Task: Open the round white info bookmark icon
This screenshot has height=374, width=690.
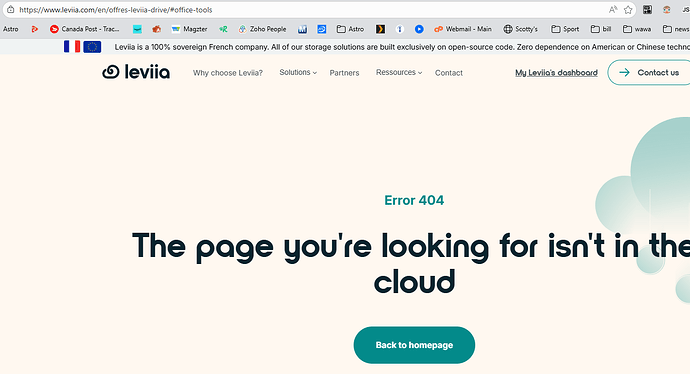Action: tap(400, 29)
